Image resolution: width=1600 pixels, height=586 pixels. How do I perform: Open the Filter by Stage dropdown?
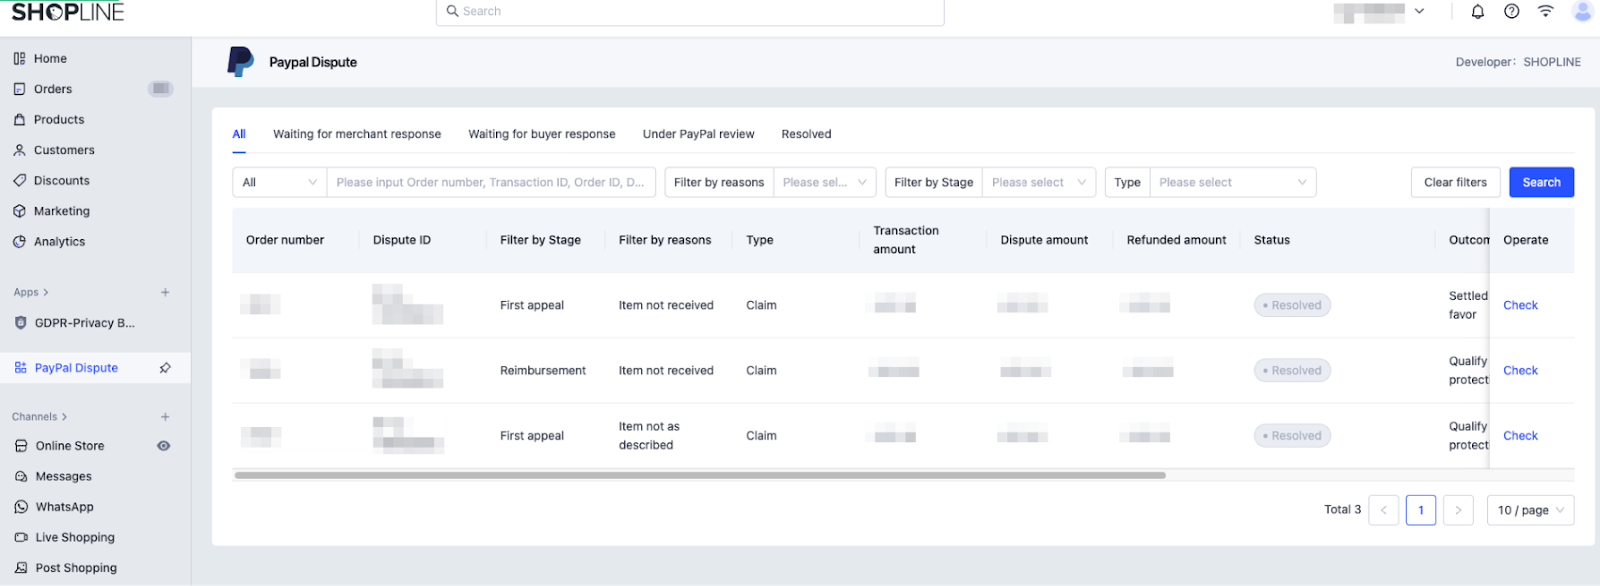coord(1038,182)
